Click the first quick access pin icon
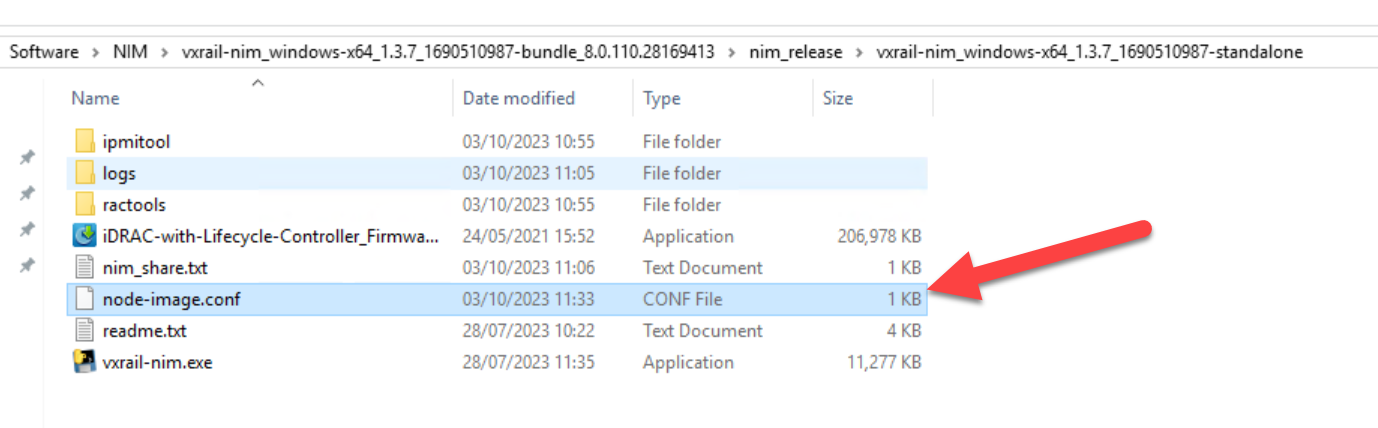Viewport: 1378px width, 428px height. 28,157
